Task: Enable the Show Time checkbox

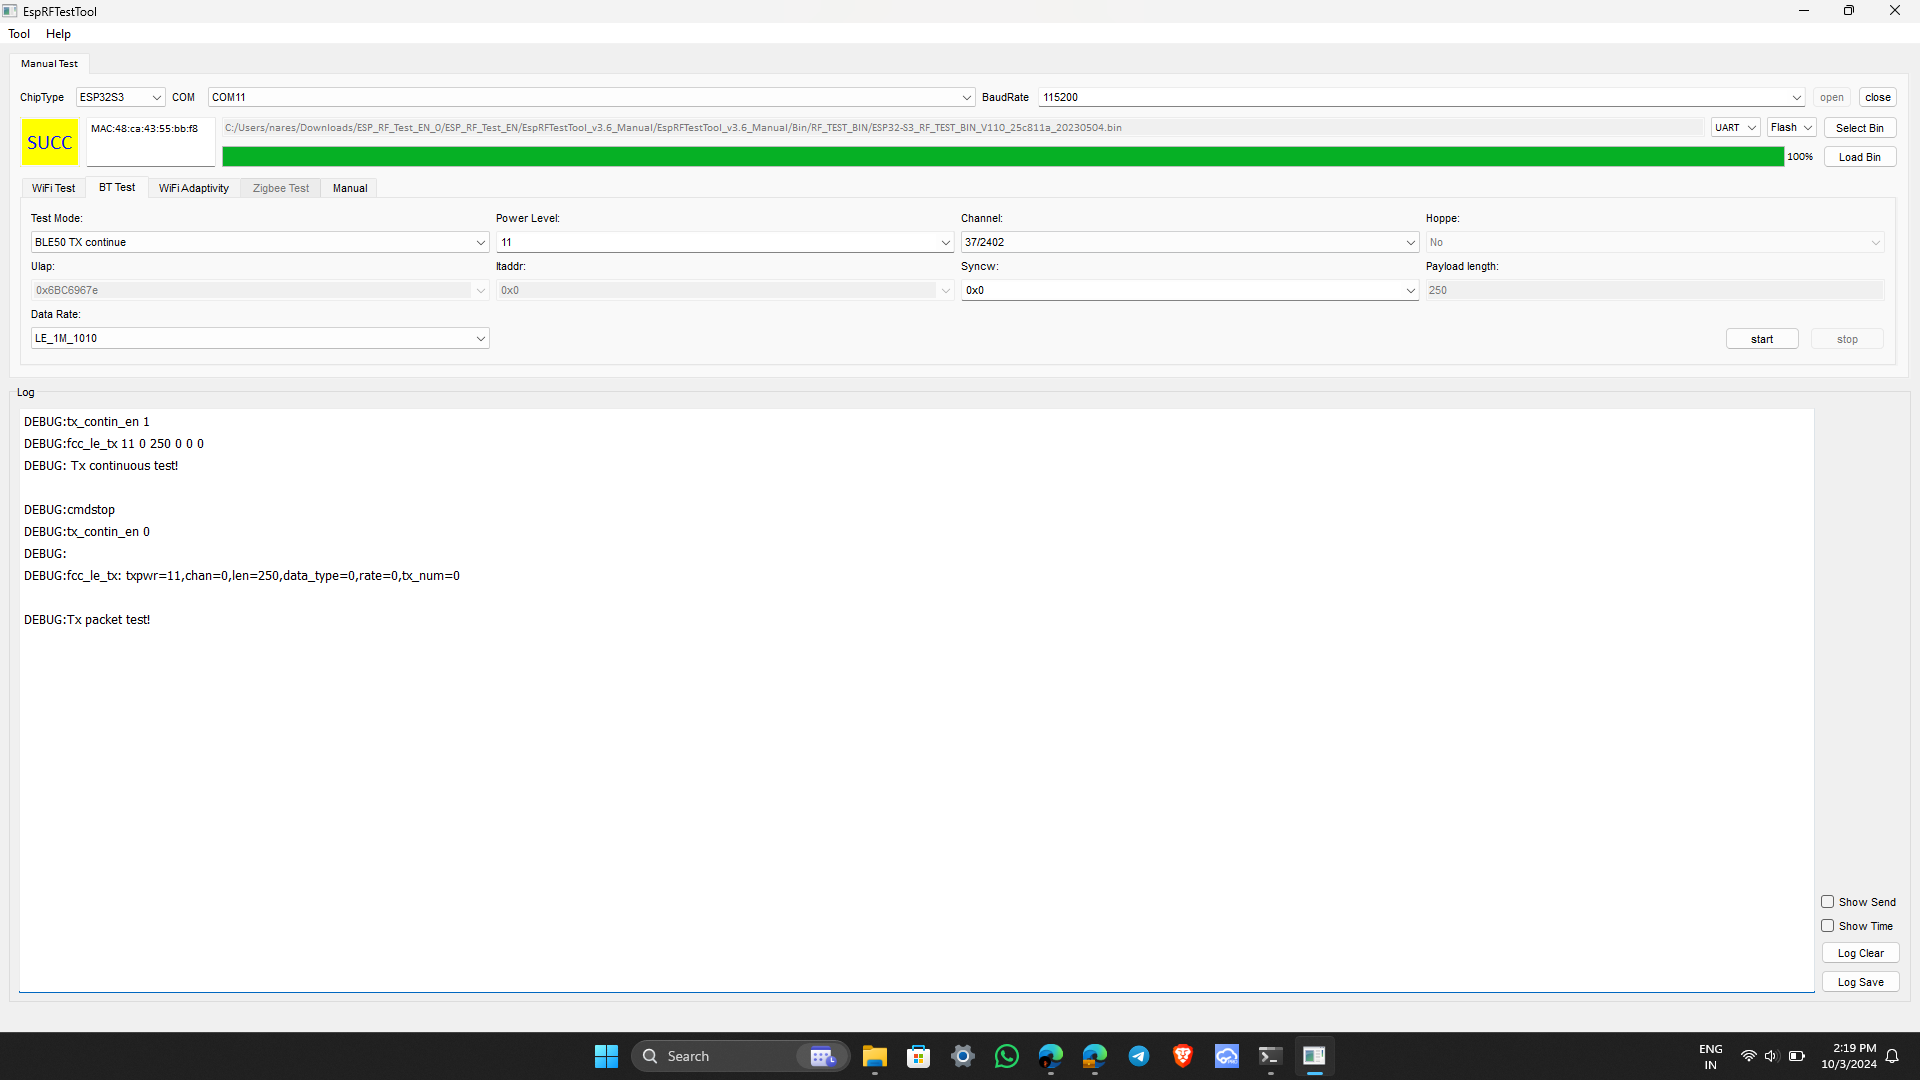Action: click(1827, 926)
